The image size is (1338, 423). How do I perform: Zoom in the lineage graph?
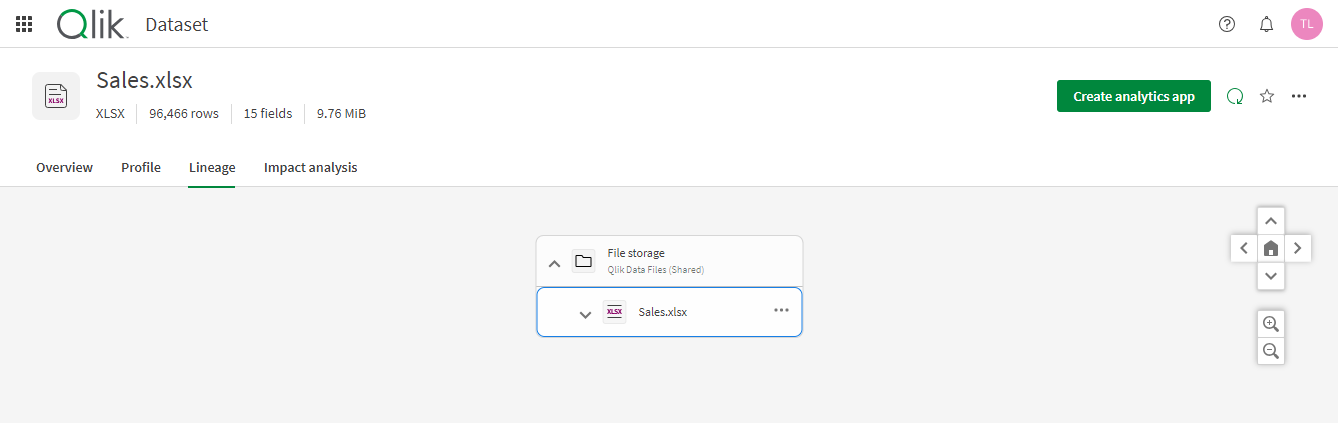(x=1271, y=323)
